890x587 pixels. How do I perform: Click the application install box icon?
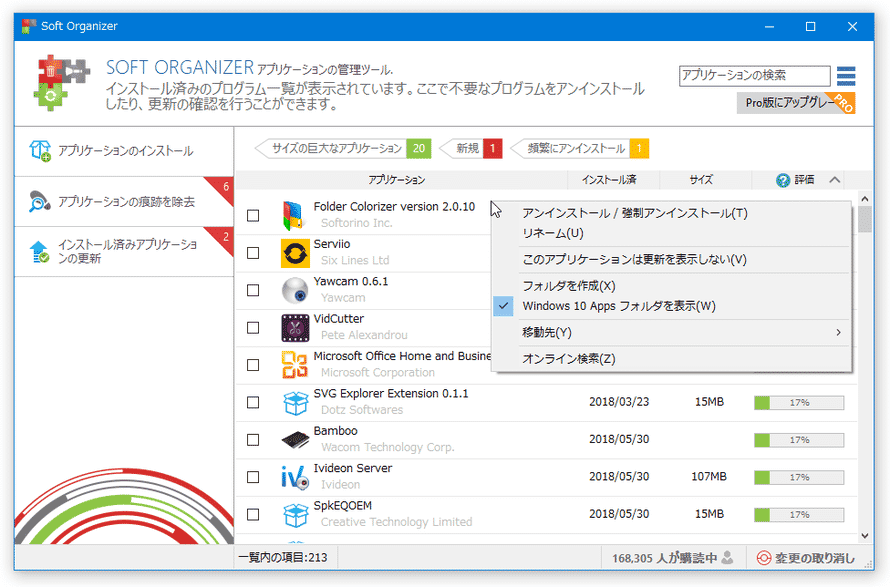pos(40,151)
